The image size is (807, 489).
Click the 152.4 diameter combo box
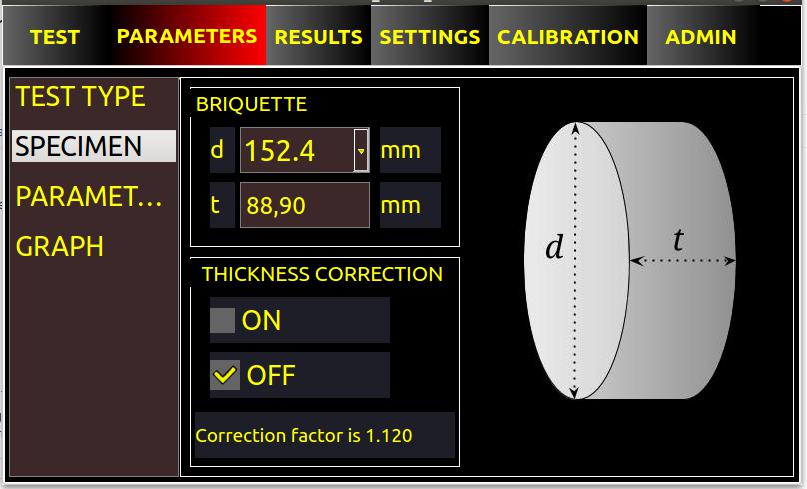point(305,150)
